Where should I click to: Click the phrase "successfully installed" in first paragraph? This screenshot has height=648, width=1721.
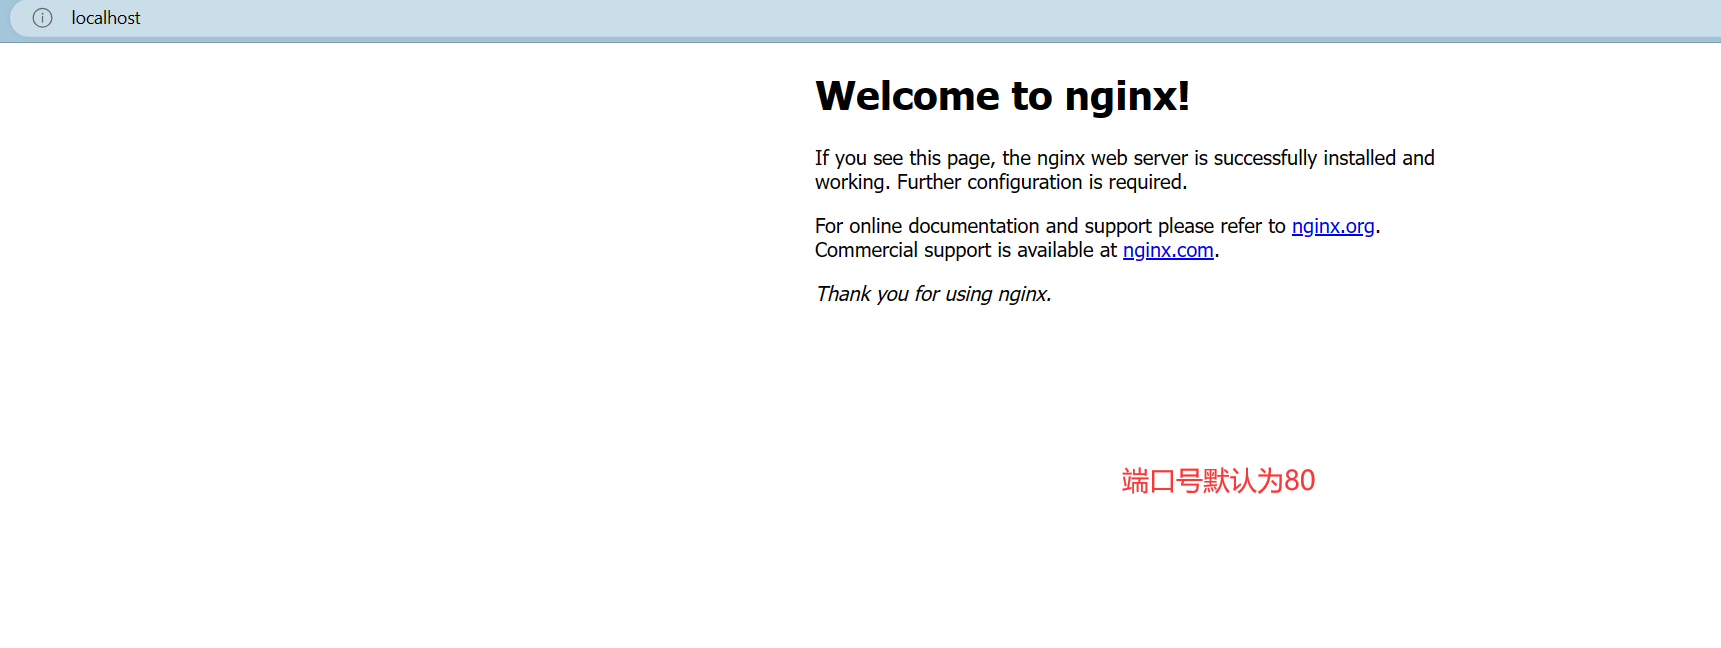tap(1305, 158)
